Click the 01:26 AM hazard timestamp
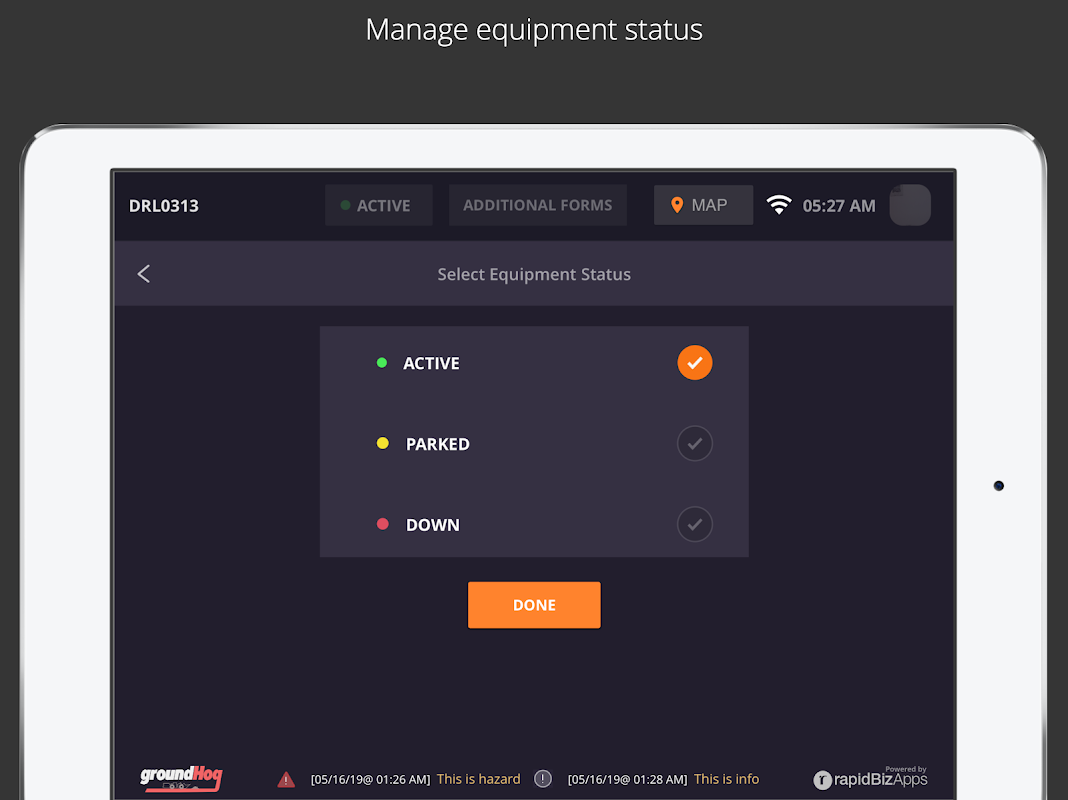The image size is (1068, 800). point(371,780)
